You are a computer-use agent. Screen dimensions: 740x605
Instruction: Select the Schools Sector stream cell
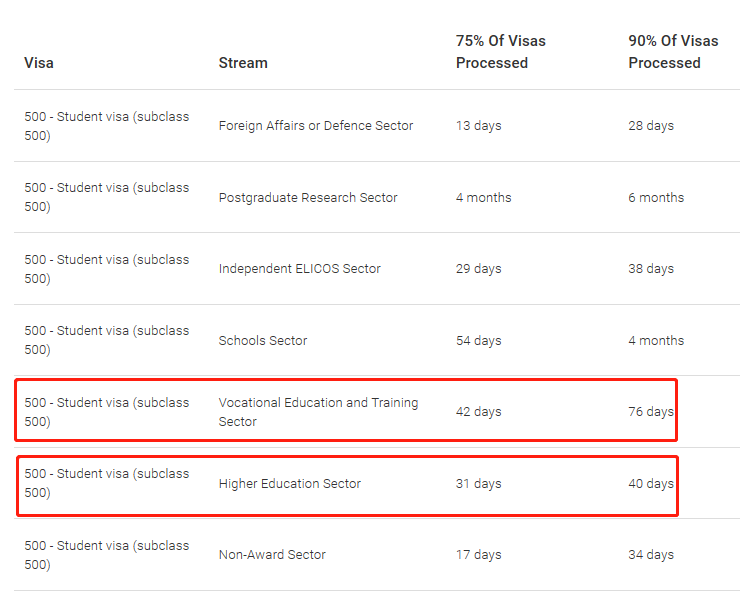[263, 341]
